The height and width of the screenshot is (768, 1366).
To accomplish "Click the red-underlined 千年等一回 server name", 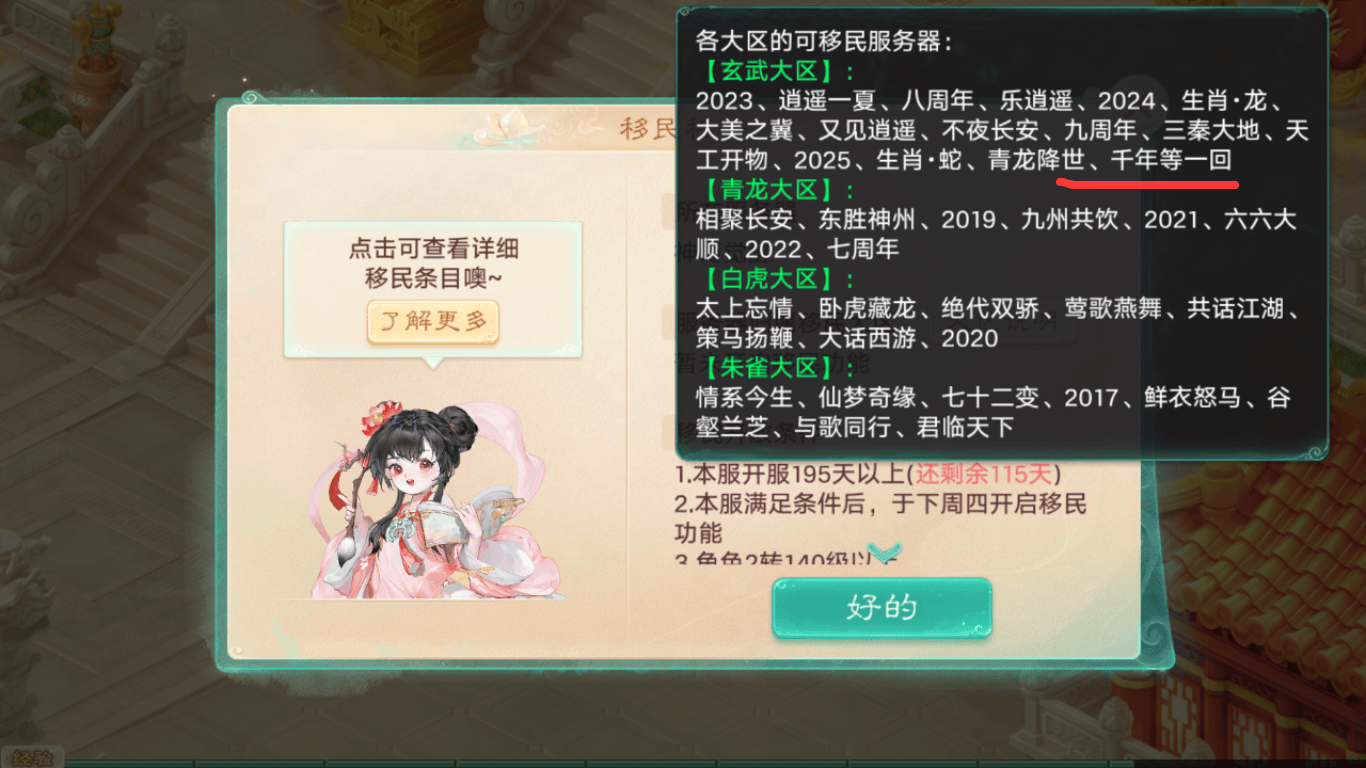I will click(x=1170, y=160).
